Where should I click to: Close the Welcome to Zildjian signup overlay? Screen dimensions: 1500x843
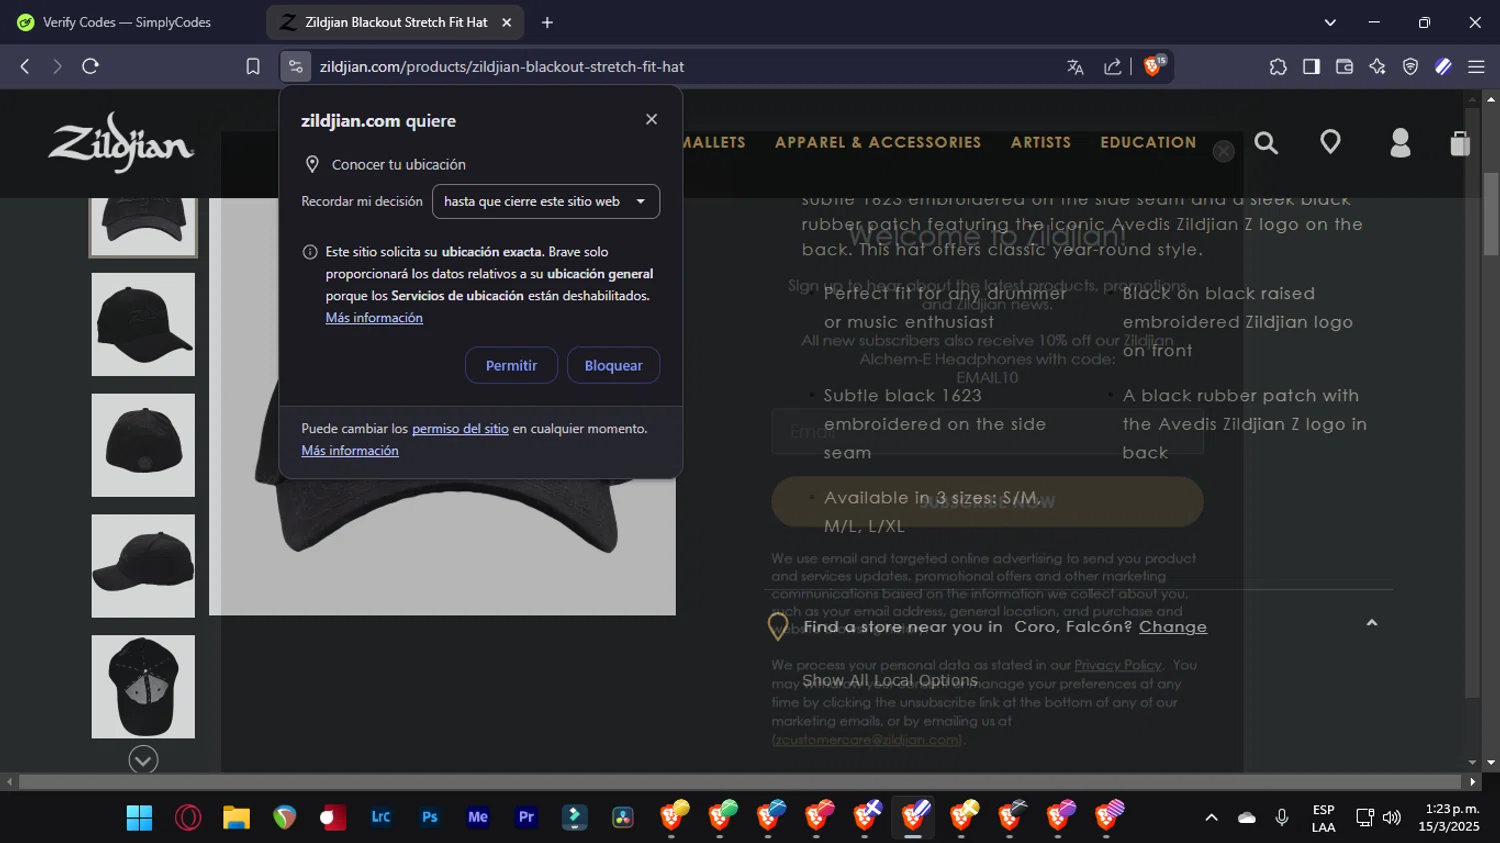tap(1223, 151)
